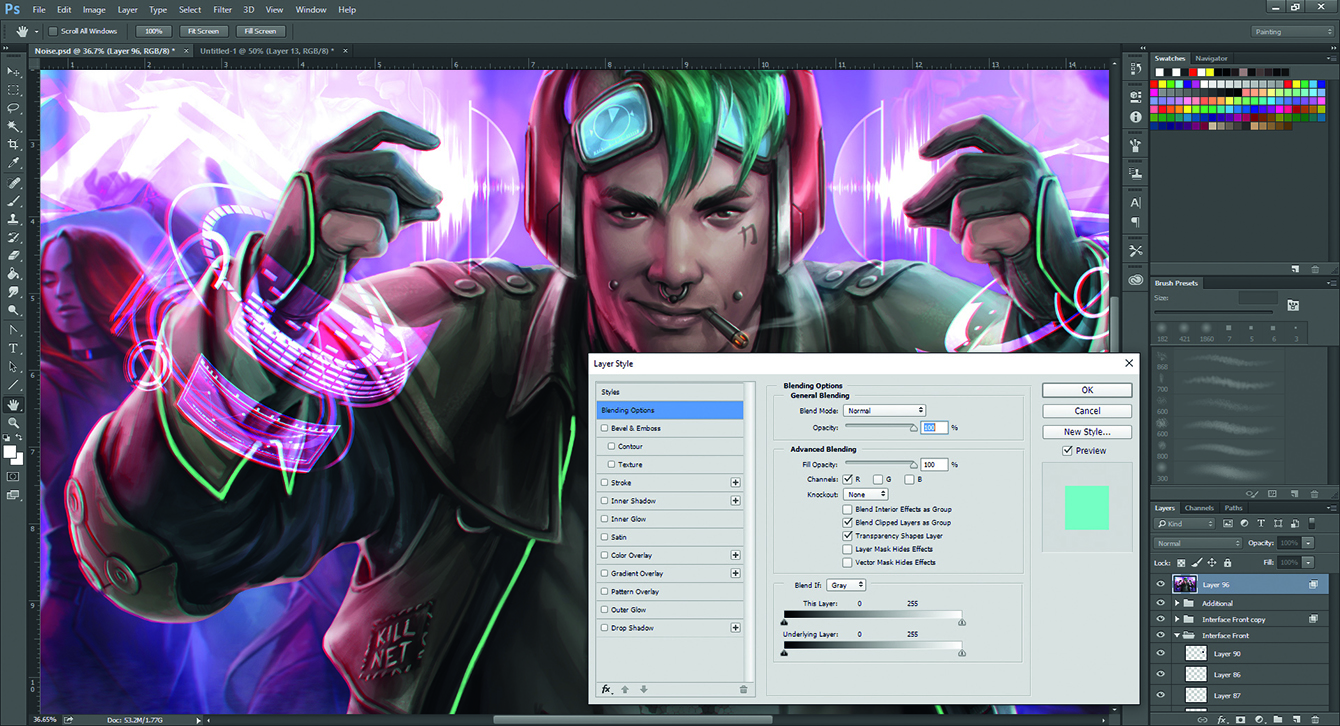Switch to the Navigator tab

pos(1212,58)
